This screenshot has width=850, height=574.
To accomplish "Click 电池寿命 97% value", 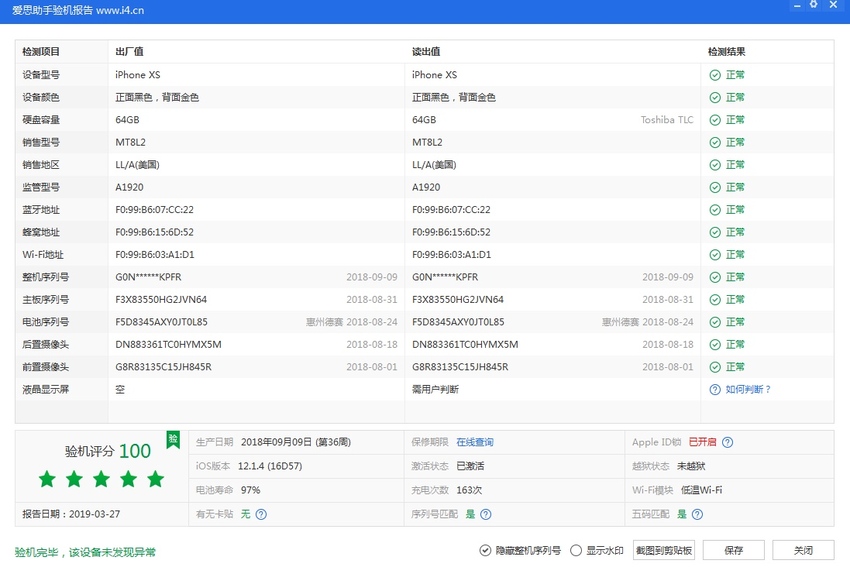I will point(250,491).
